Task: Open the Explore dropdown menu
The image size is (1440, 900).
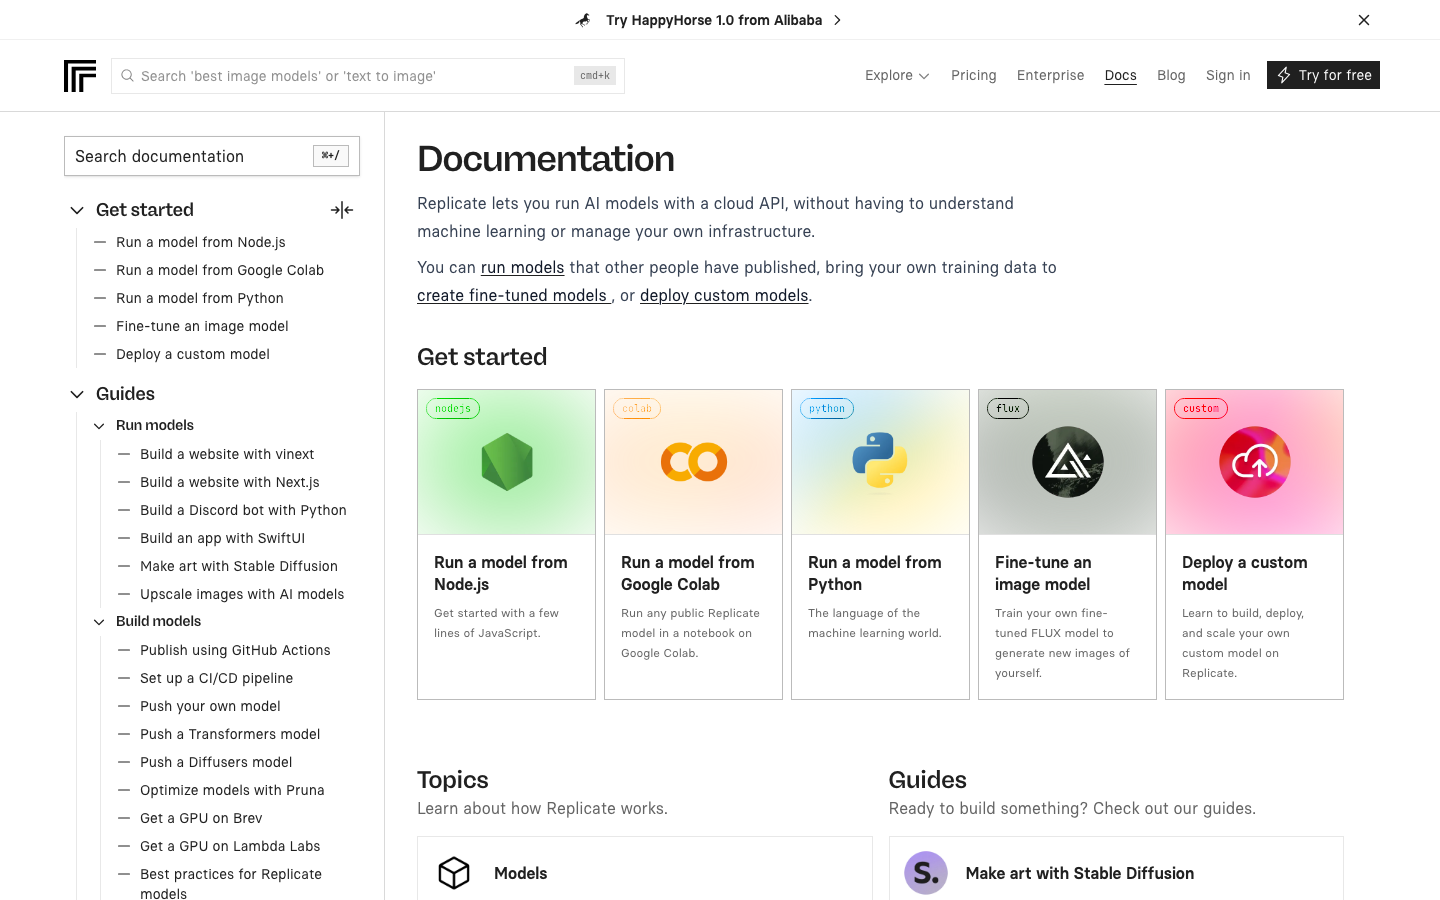Action: click(897, 75)
